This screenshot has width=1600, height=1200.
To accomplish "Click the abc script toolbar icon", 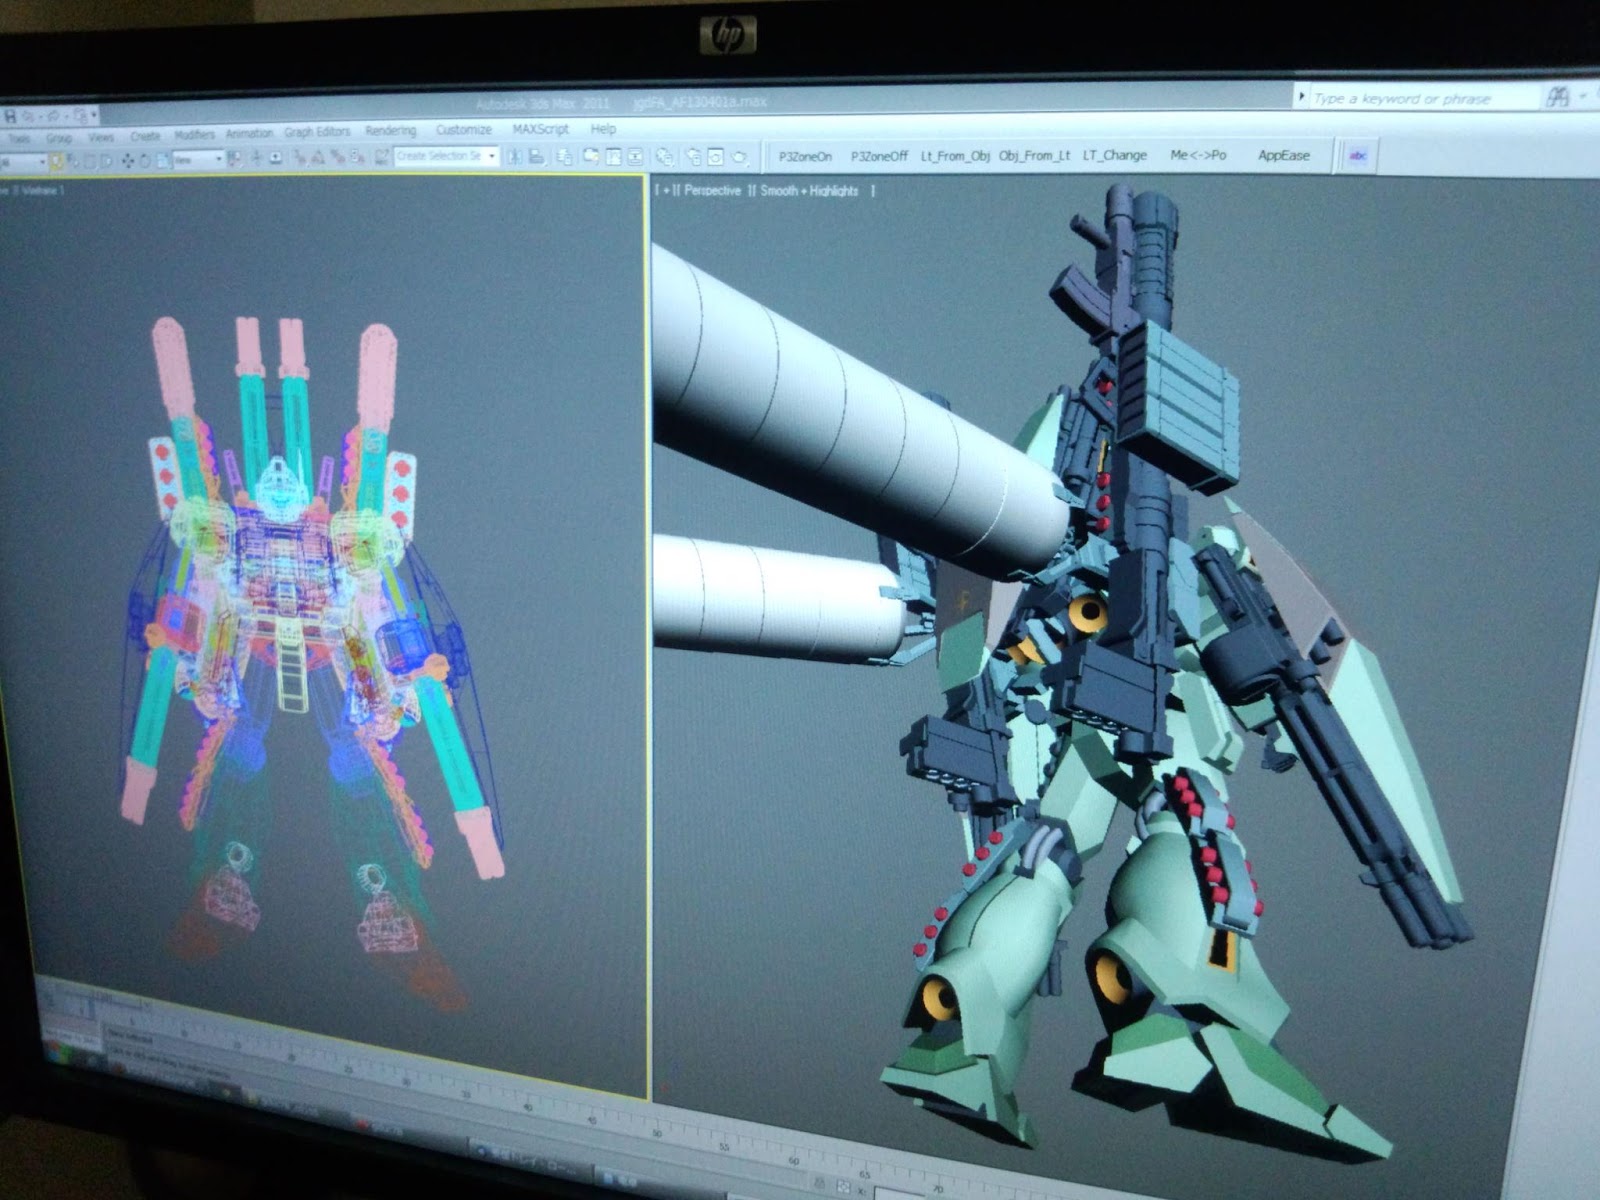I will [x=1358, y=155].
